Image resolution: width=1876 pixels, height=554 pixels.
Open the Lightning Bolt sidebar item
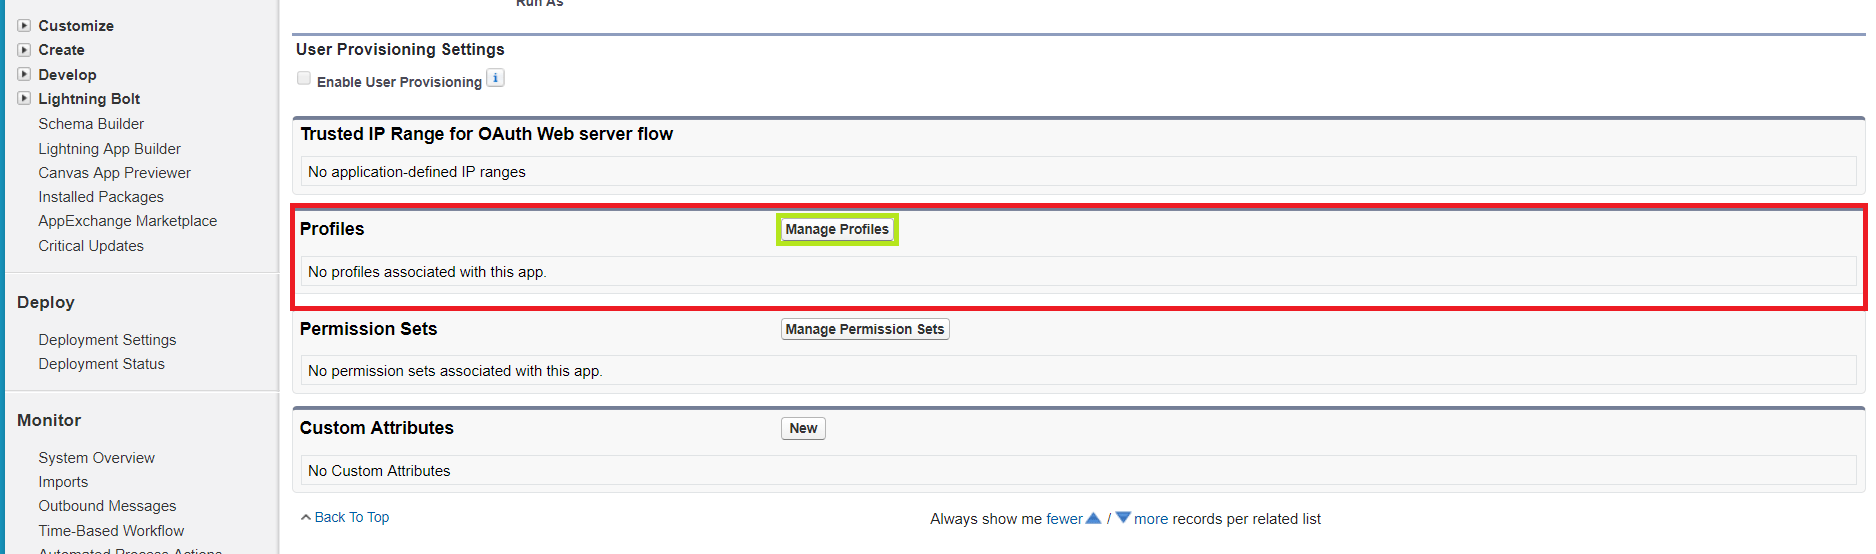[89, 99]
